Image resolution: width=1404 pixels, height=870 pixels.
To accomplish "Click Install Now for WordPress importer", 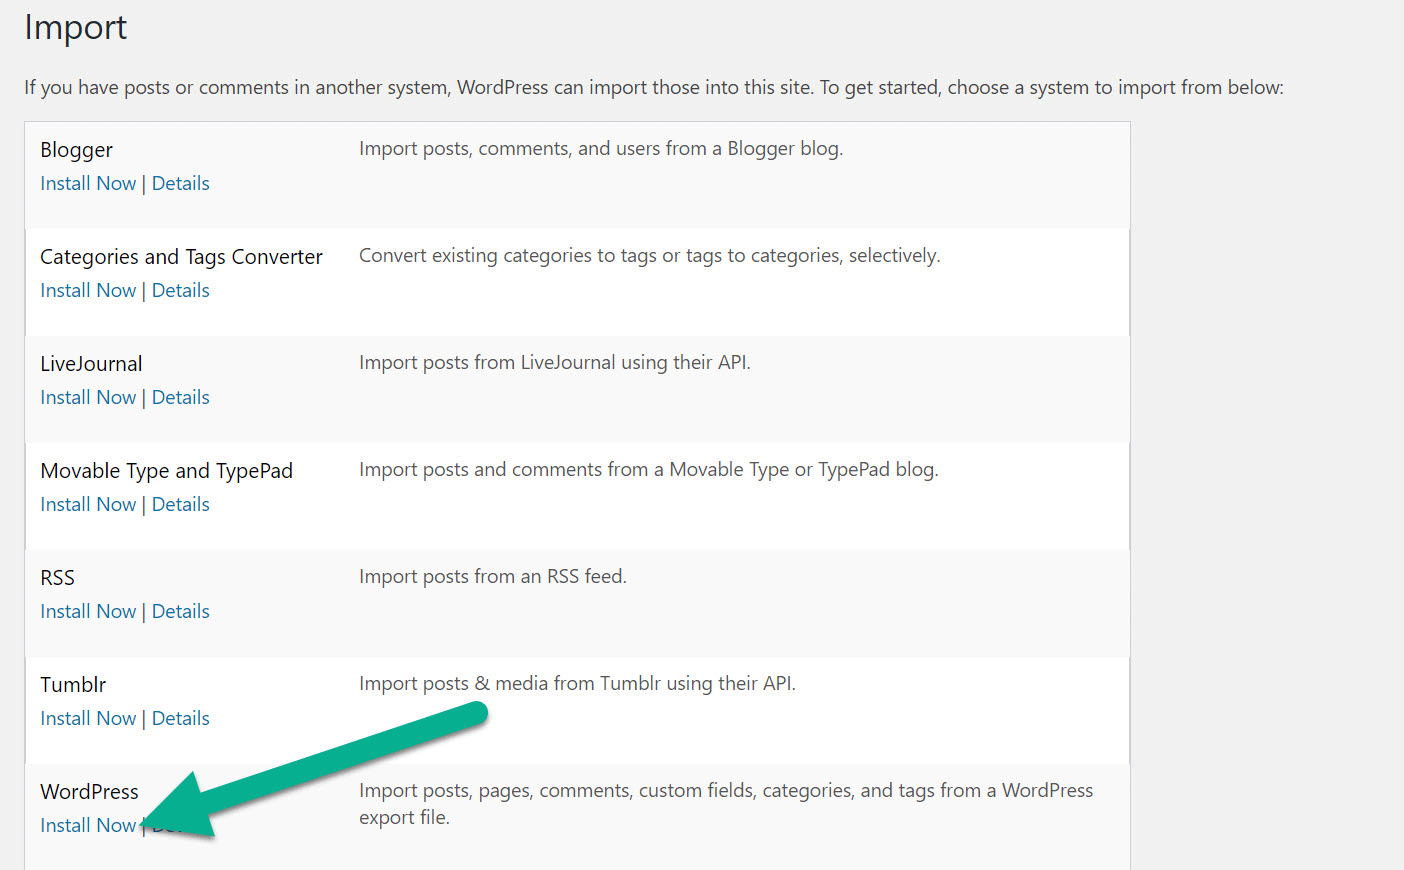I will [88, 825].
